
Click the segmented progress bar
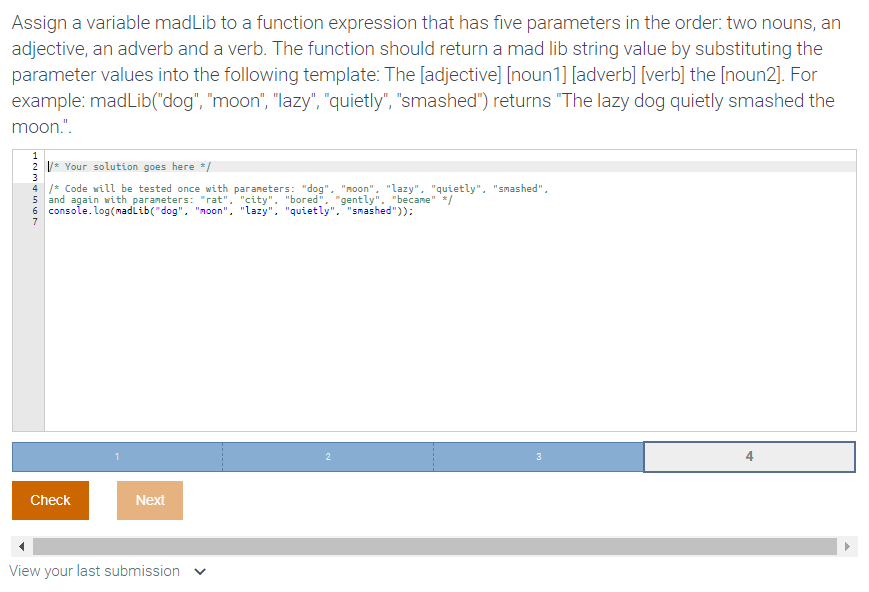click(433, 456)
